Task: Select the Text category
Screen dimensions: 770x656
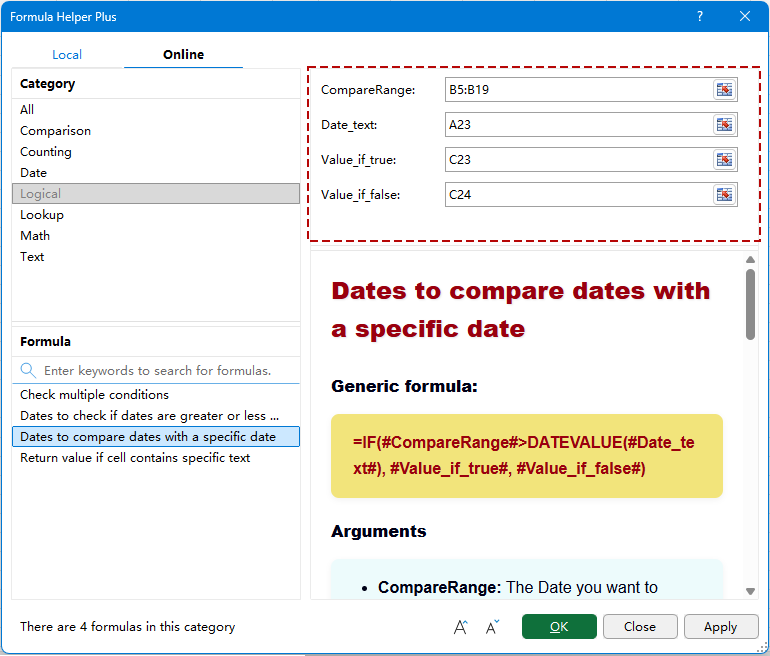Action: pyautogui.click(x=156, y=257)
